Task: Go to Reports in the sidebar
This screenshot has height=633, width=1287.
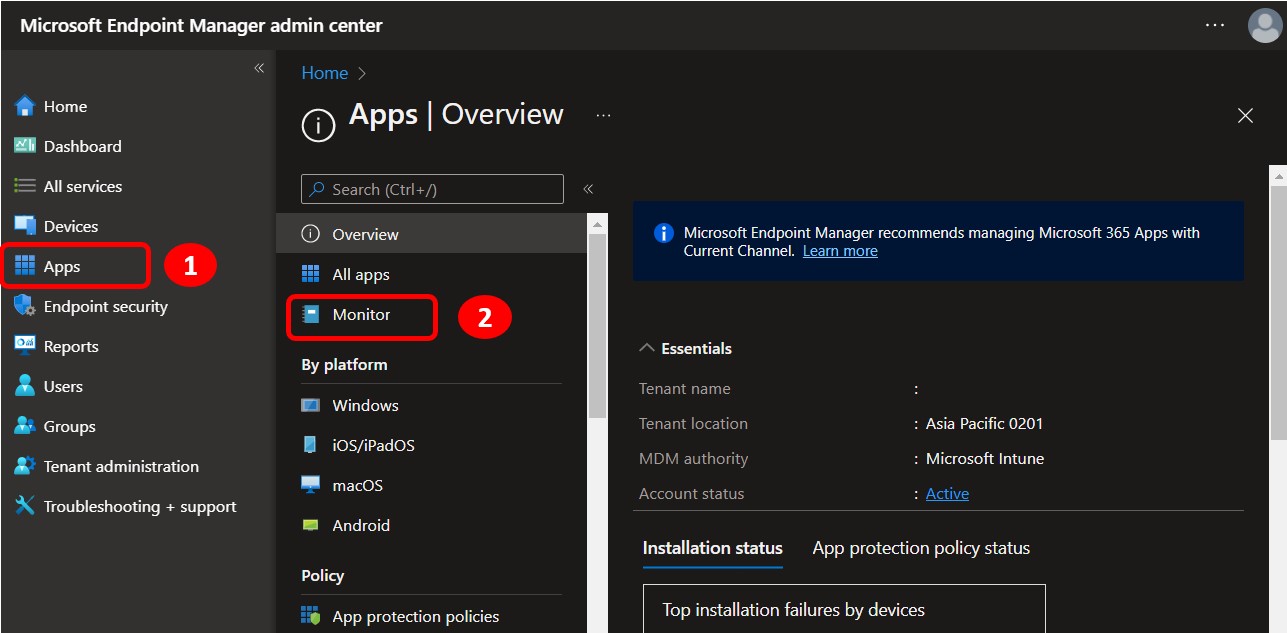Action: click(x=71, y=346)
